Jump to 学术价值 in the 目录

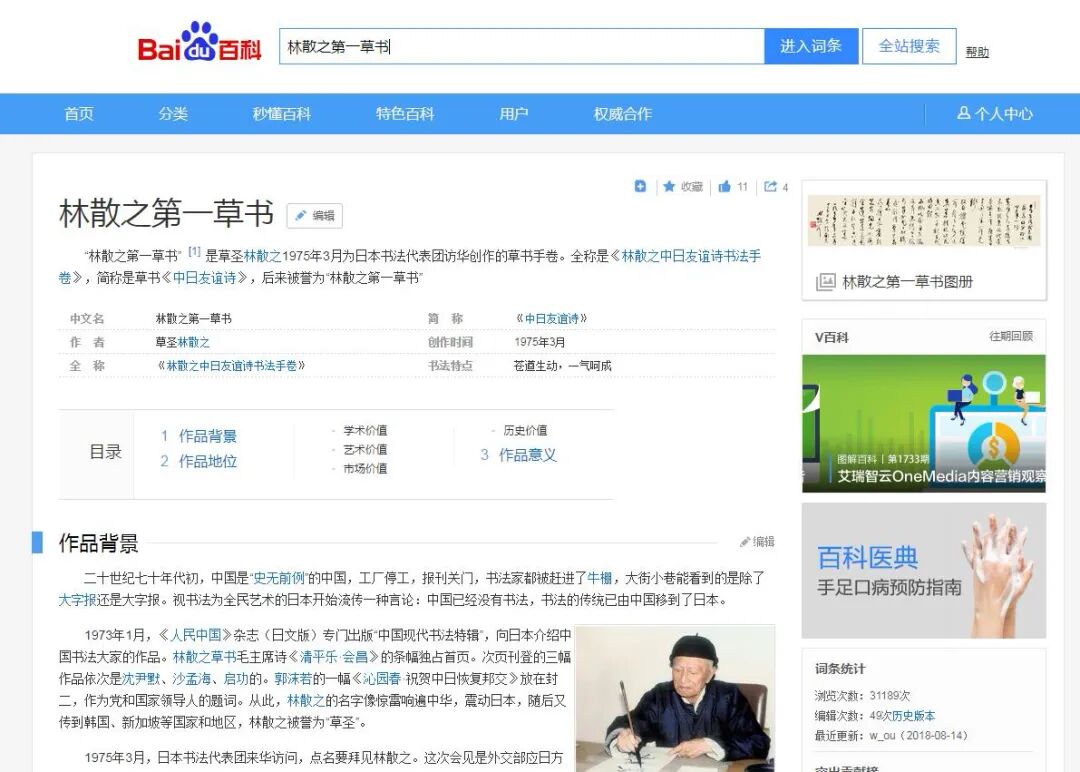[x=365, y=430]
